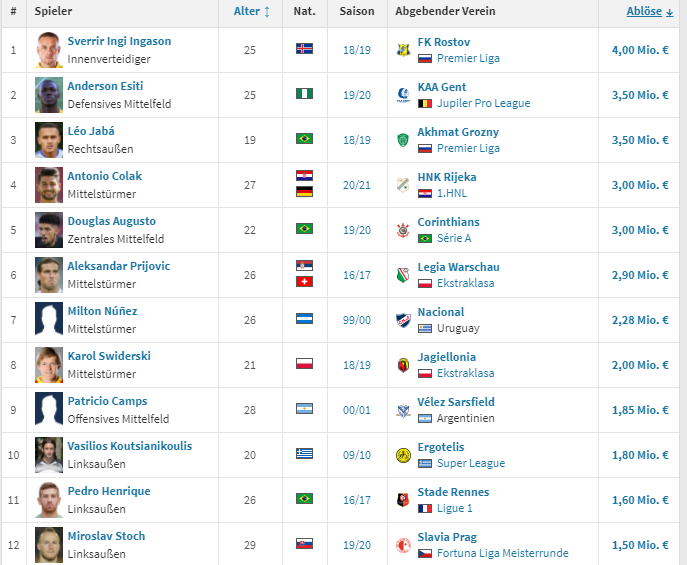Click Nigeria flag in Anderson Esiti row
The height and width of the screenshot is (565, 687).
pyautogui.click(x=304, y=94)
